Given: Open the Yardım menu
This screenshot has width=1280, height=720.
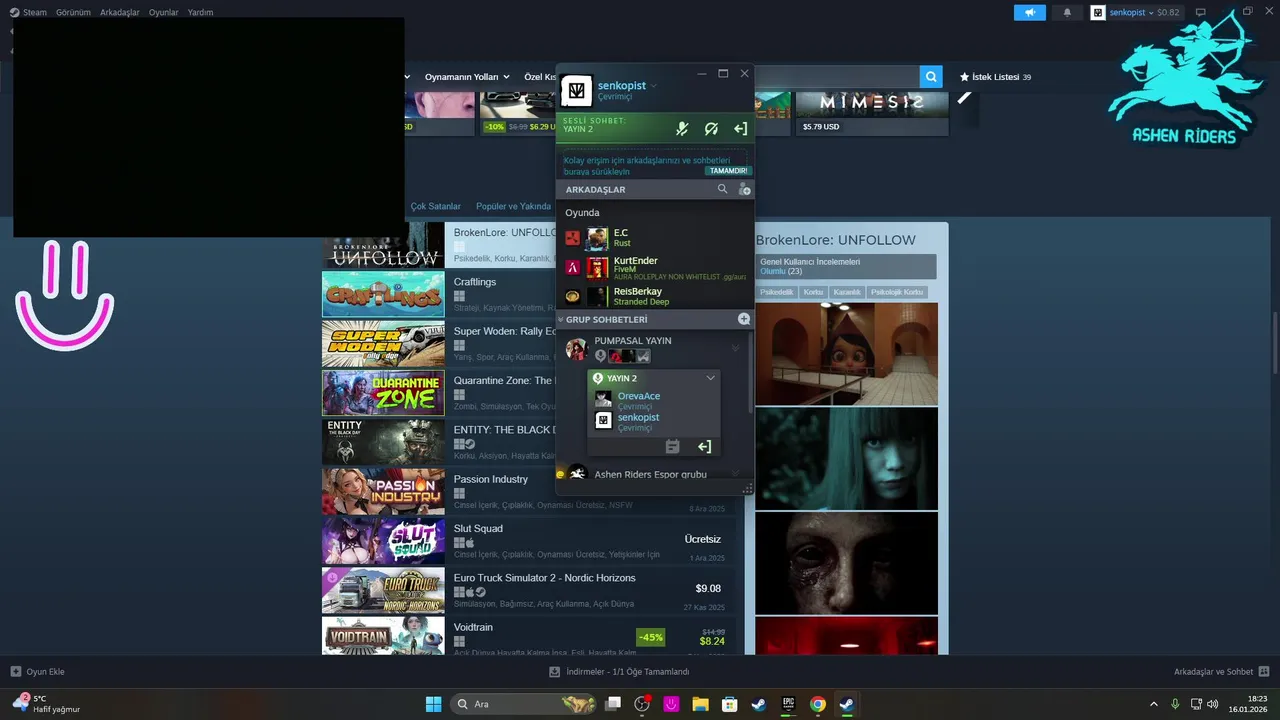Looking at the screenshot, I should (x=200, y=12).
